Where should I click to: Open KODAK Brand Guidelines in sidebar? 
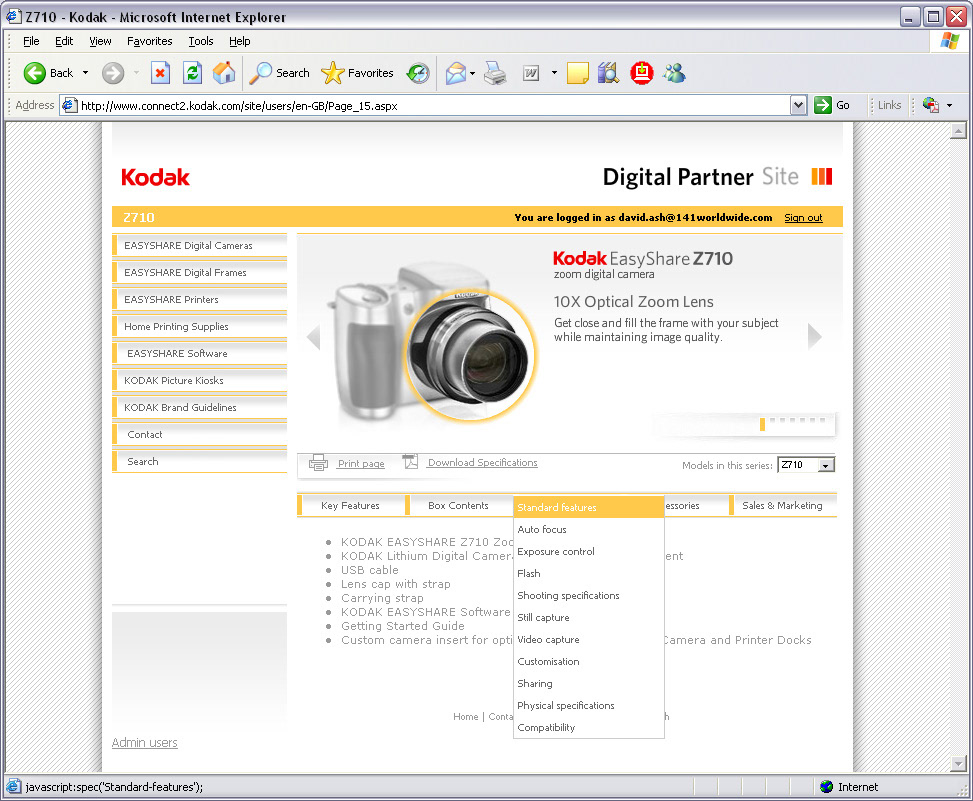(199, 408)
